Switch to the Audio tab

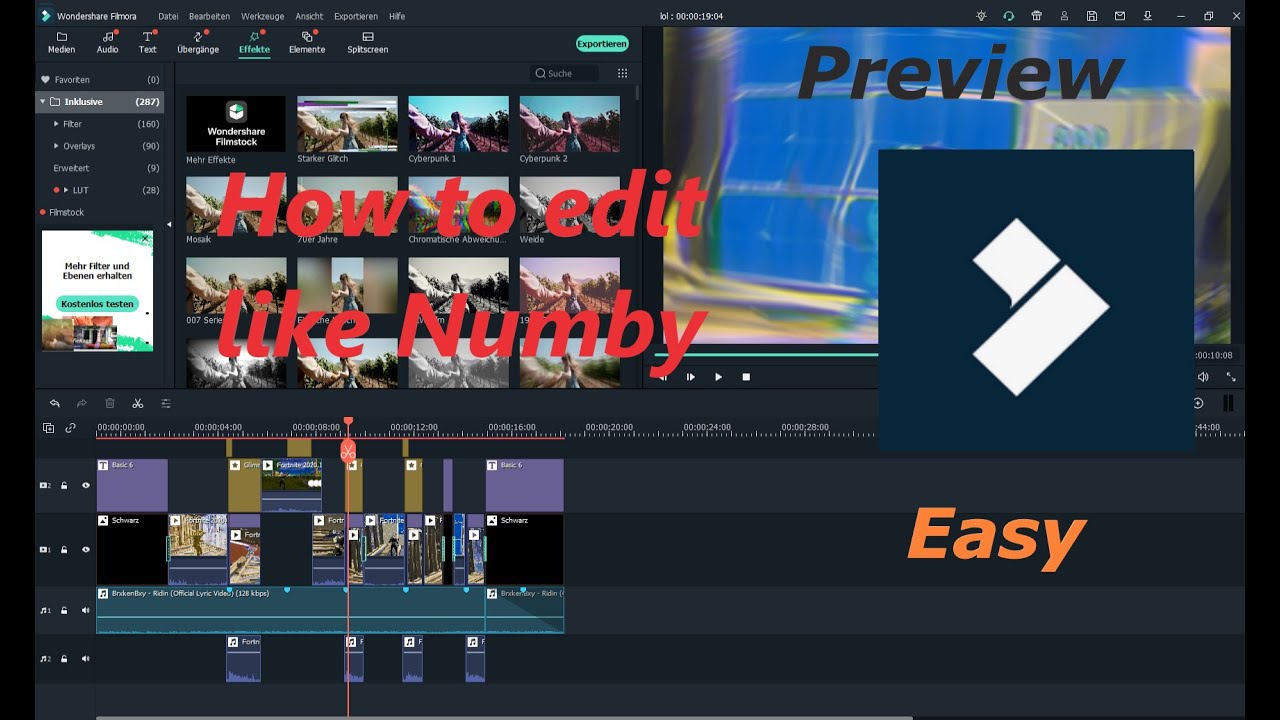107,42
